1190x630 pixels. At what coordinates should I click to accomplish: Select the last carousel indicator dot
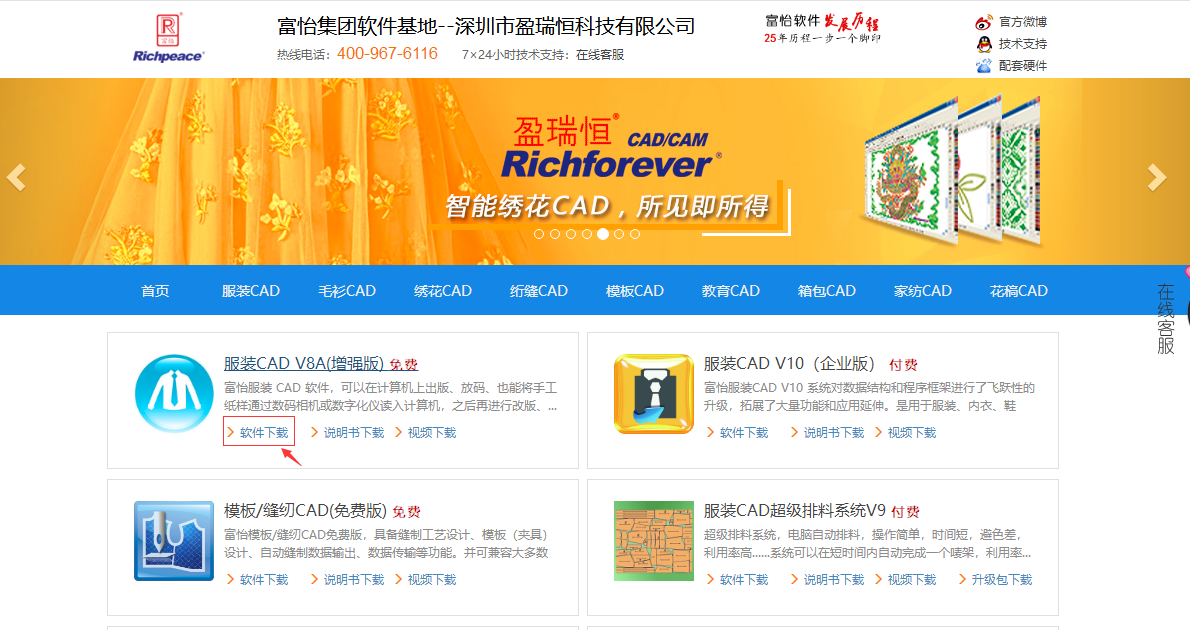635,234
